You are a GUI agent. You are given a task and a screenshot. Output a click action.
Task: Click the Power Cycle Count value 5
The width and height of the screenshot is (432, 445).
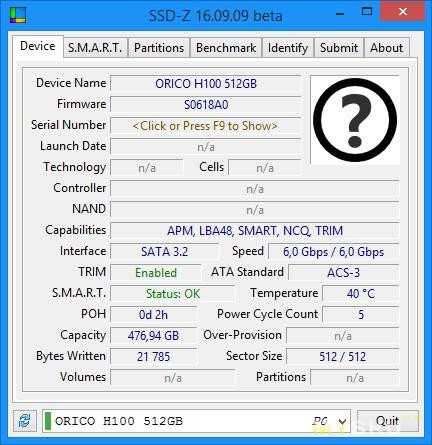[x=361, y=315]
